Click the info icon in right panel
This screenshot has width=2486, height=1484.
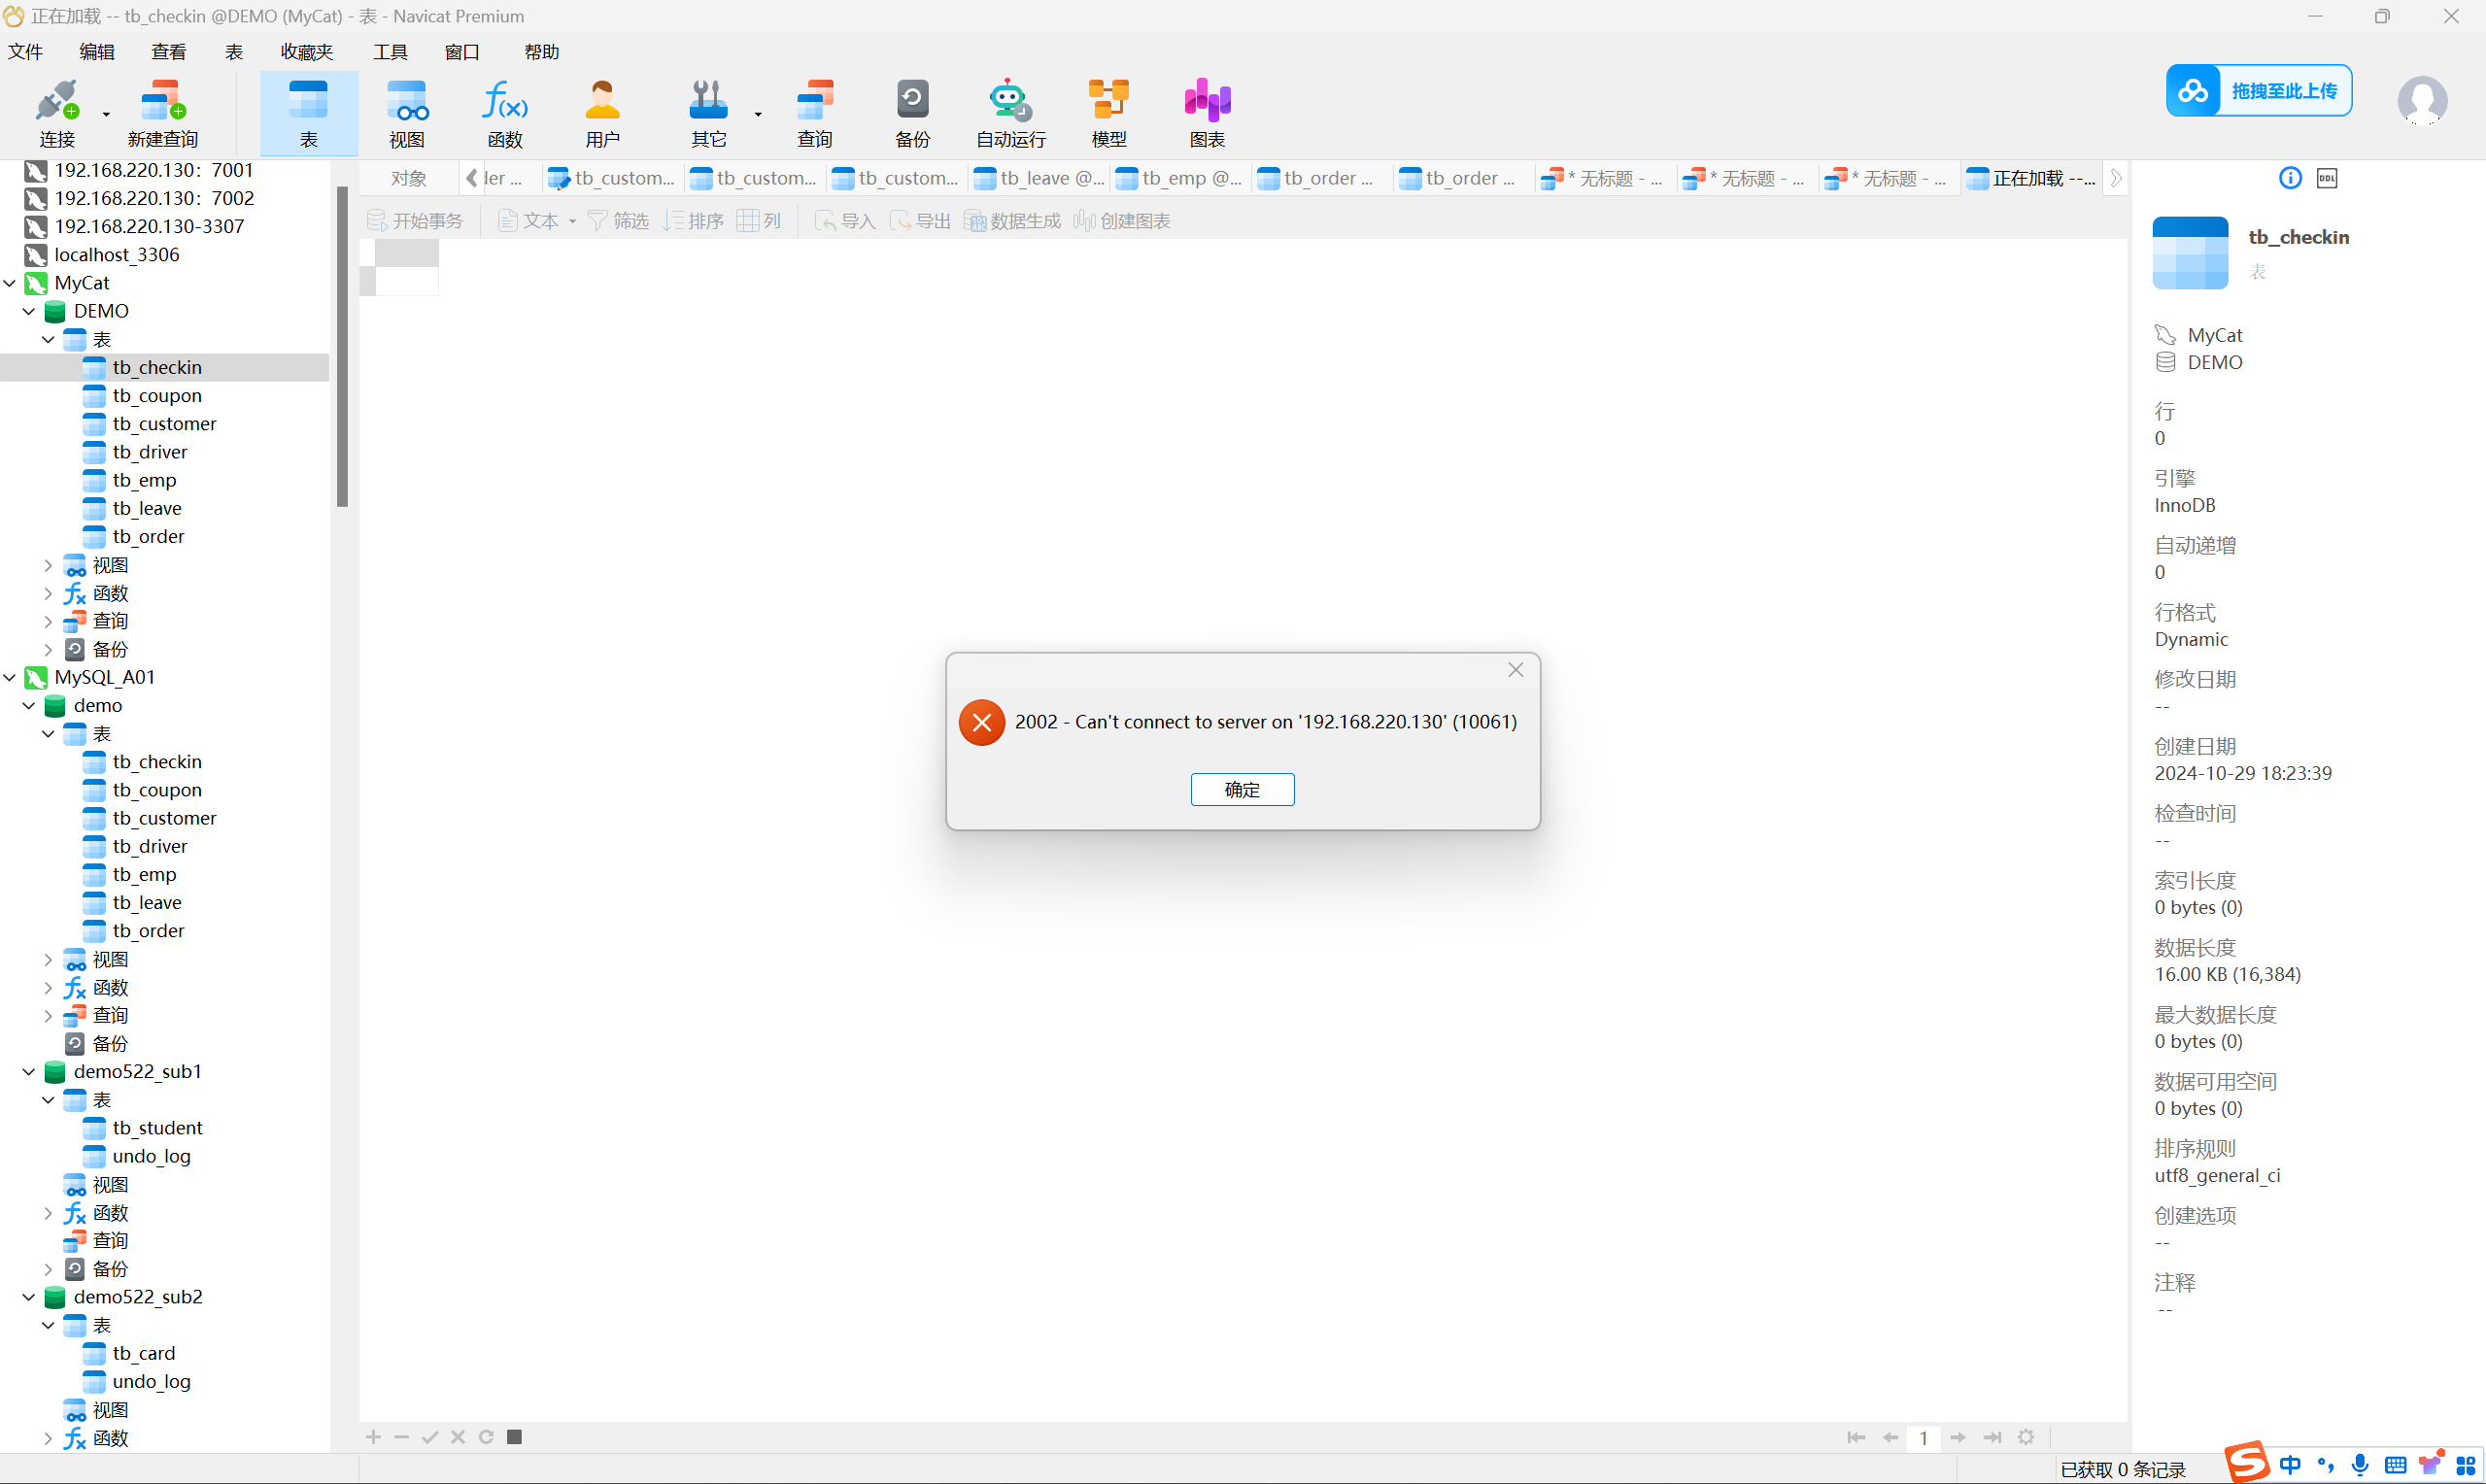pos(2290,178)
